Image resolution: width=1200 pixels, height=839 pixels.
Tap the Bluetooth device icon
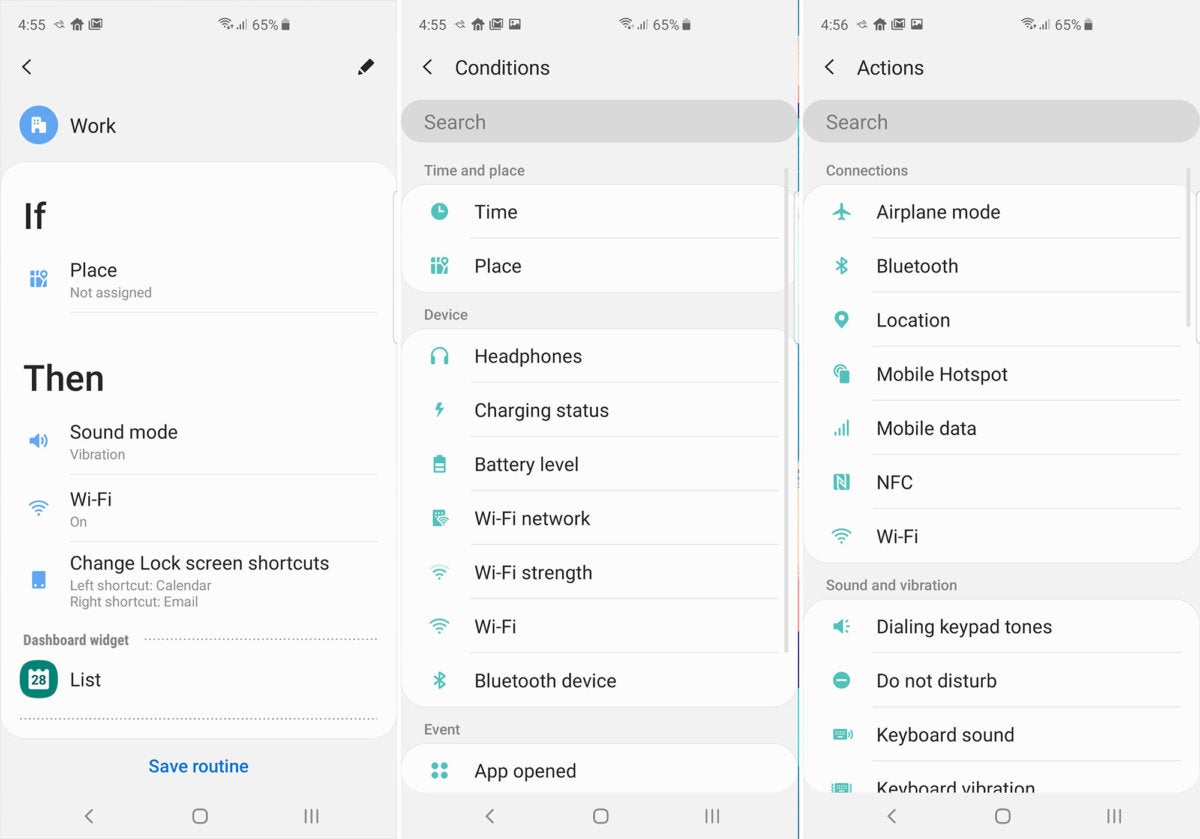pyautogui.click(x=439, y=680)
